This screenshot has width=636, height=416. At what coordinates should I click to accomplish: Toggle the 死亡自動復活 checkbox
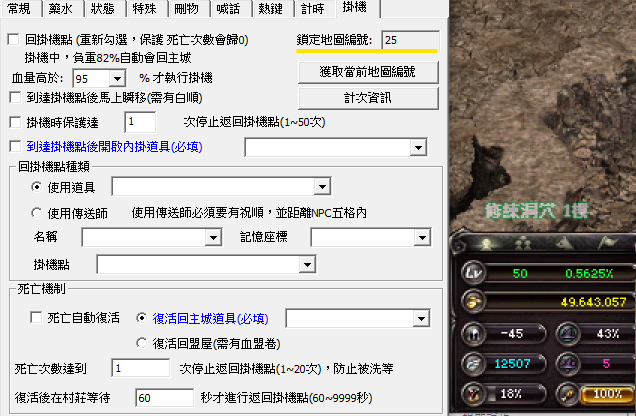[x=35, y=317]
